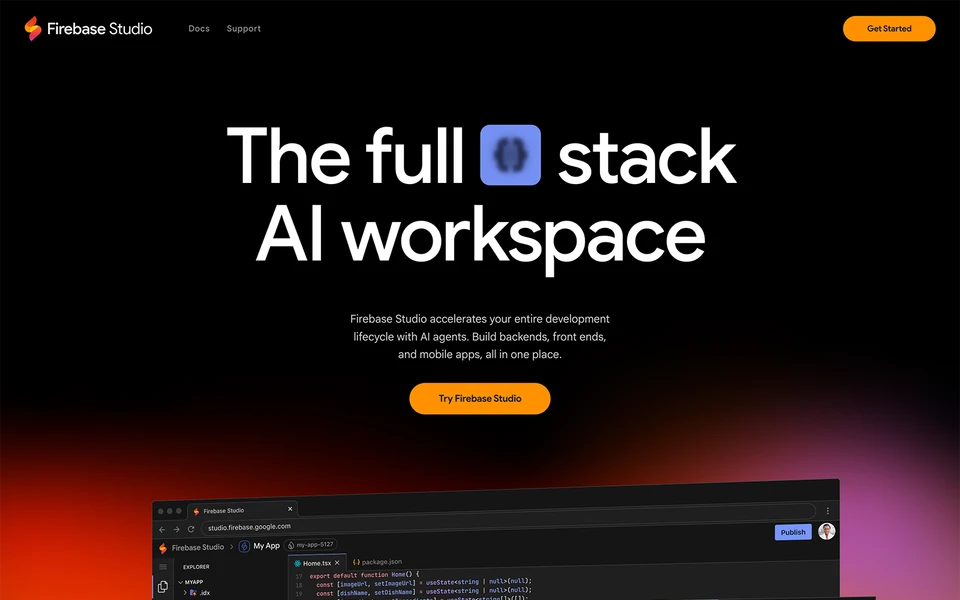Viewport: 960px width, 600px height.
Task: Click the user avatar photo
Action: point(827,531)
